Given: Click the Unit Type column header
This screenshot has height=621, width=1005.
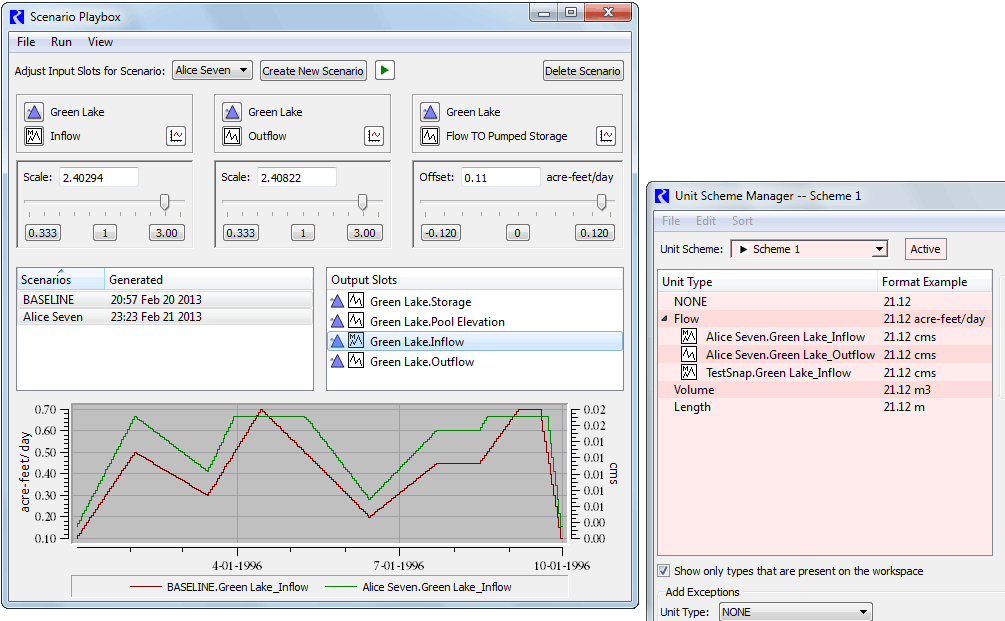Looking at the screenshot, I should [767, 281].
